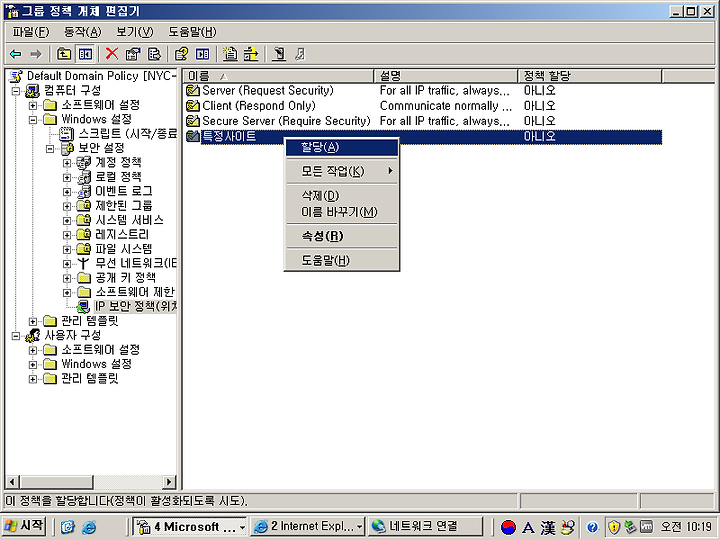720x540 pixels.
Task: Expand the 이벤트 로그 node
Action: [x=67, y=192]
